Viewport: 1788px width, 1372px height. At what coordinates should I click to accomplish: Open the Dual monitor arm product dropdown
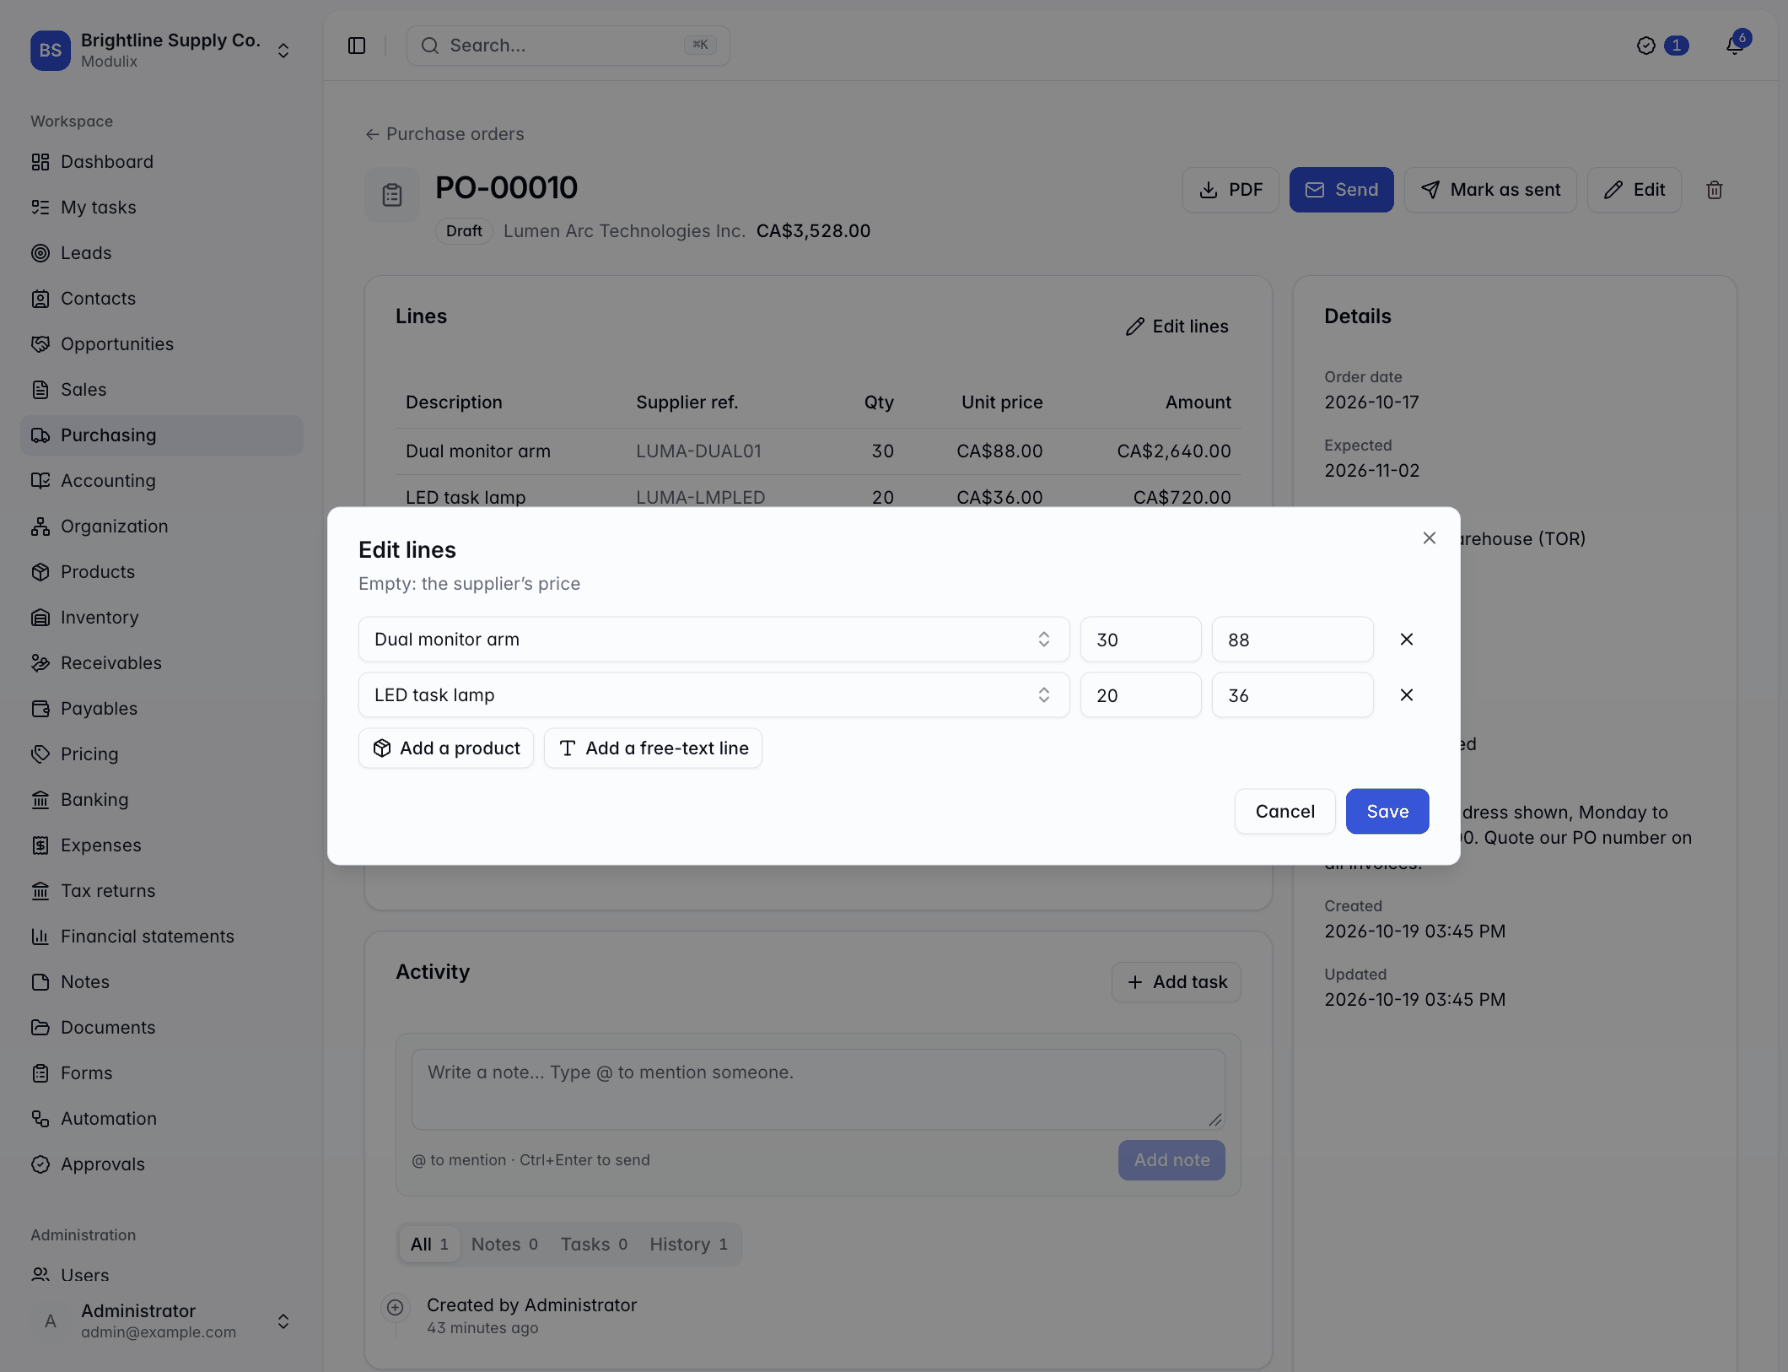coord(713,639)
